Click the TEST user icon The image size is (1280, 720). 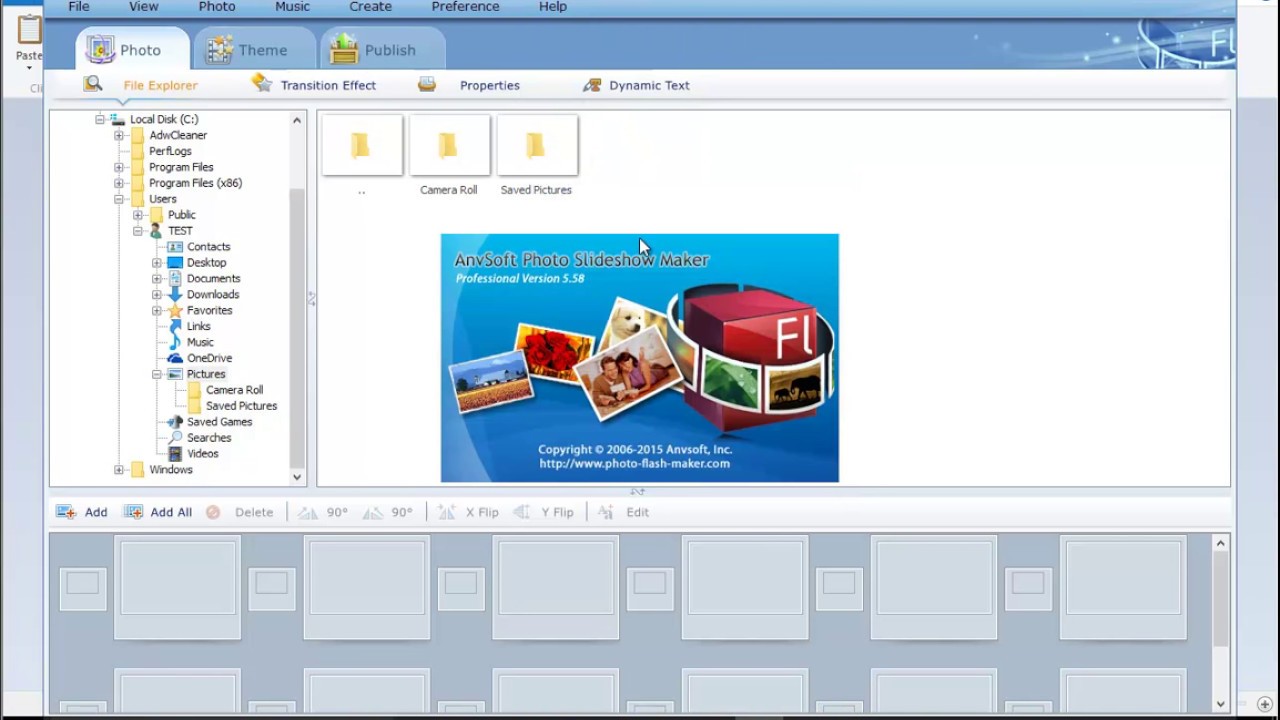pyautogui.click(x=156, y=231)
